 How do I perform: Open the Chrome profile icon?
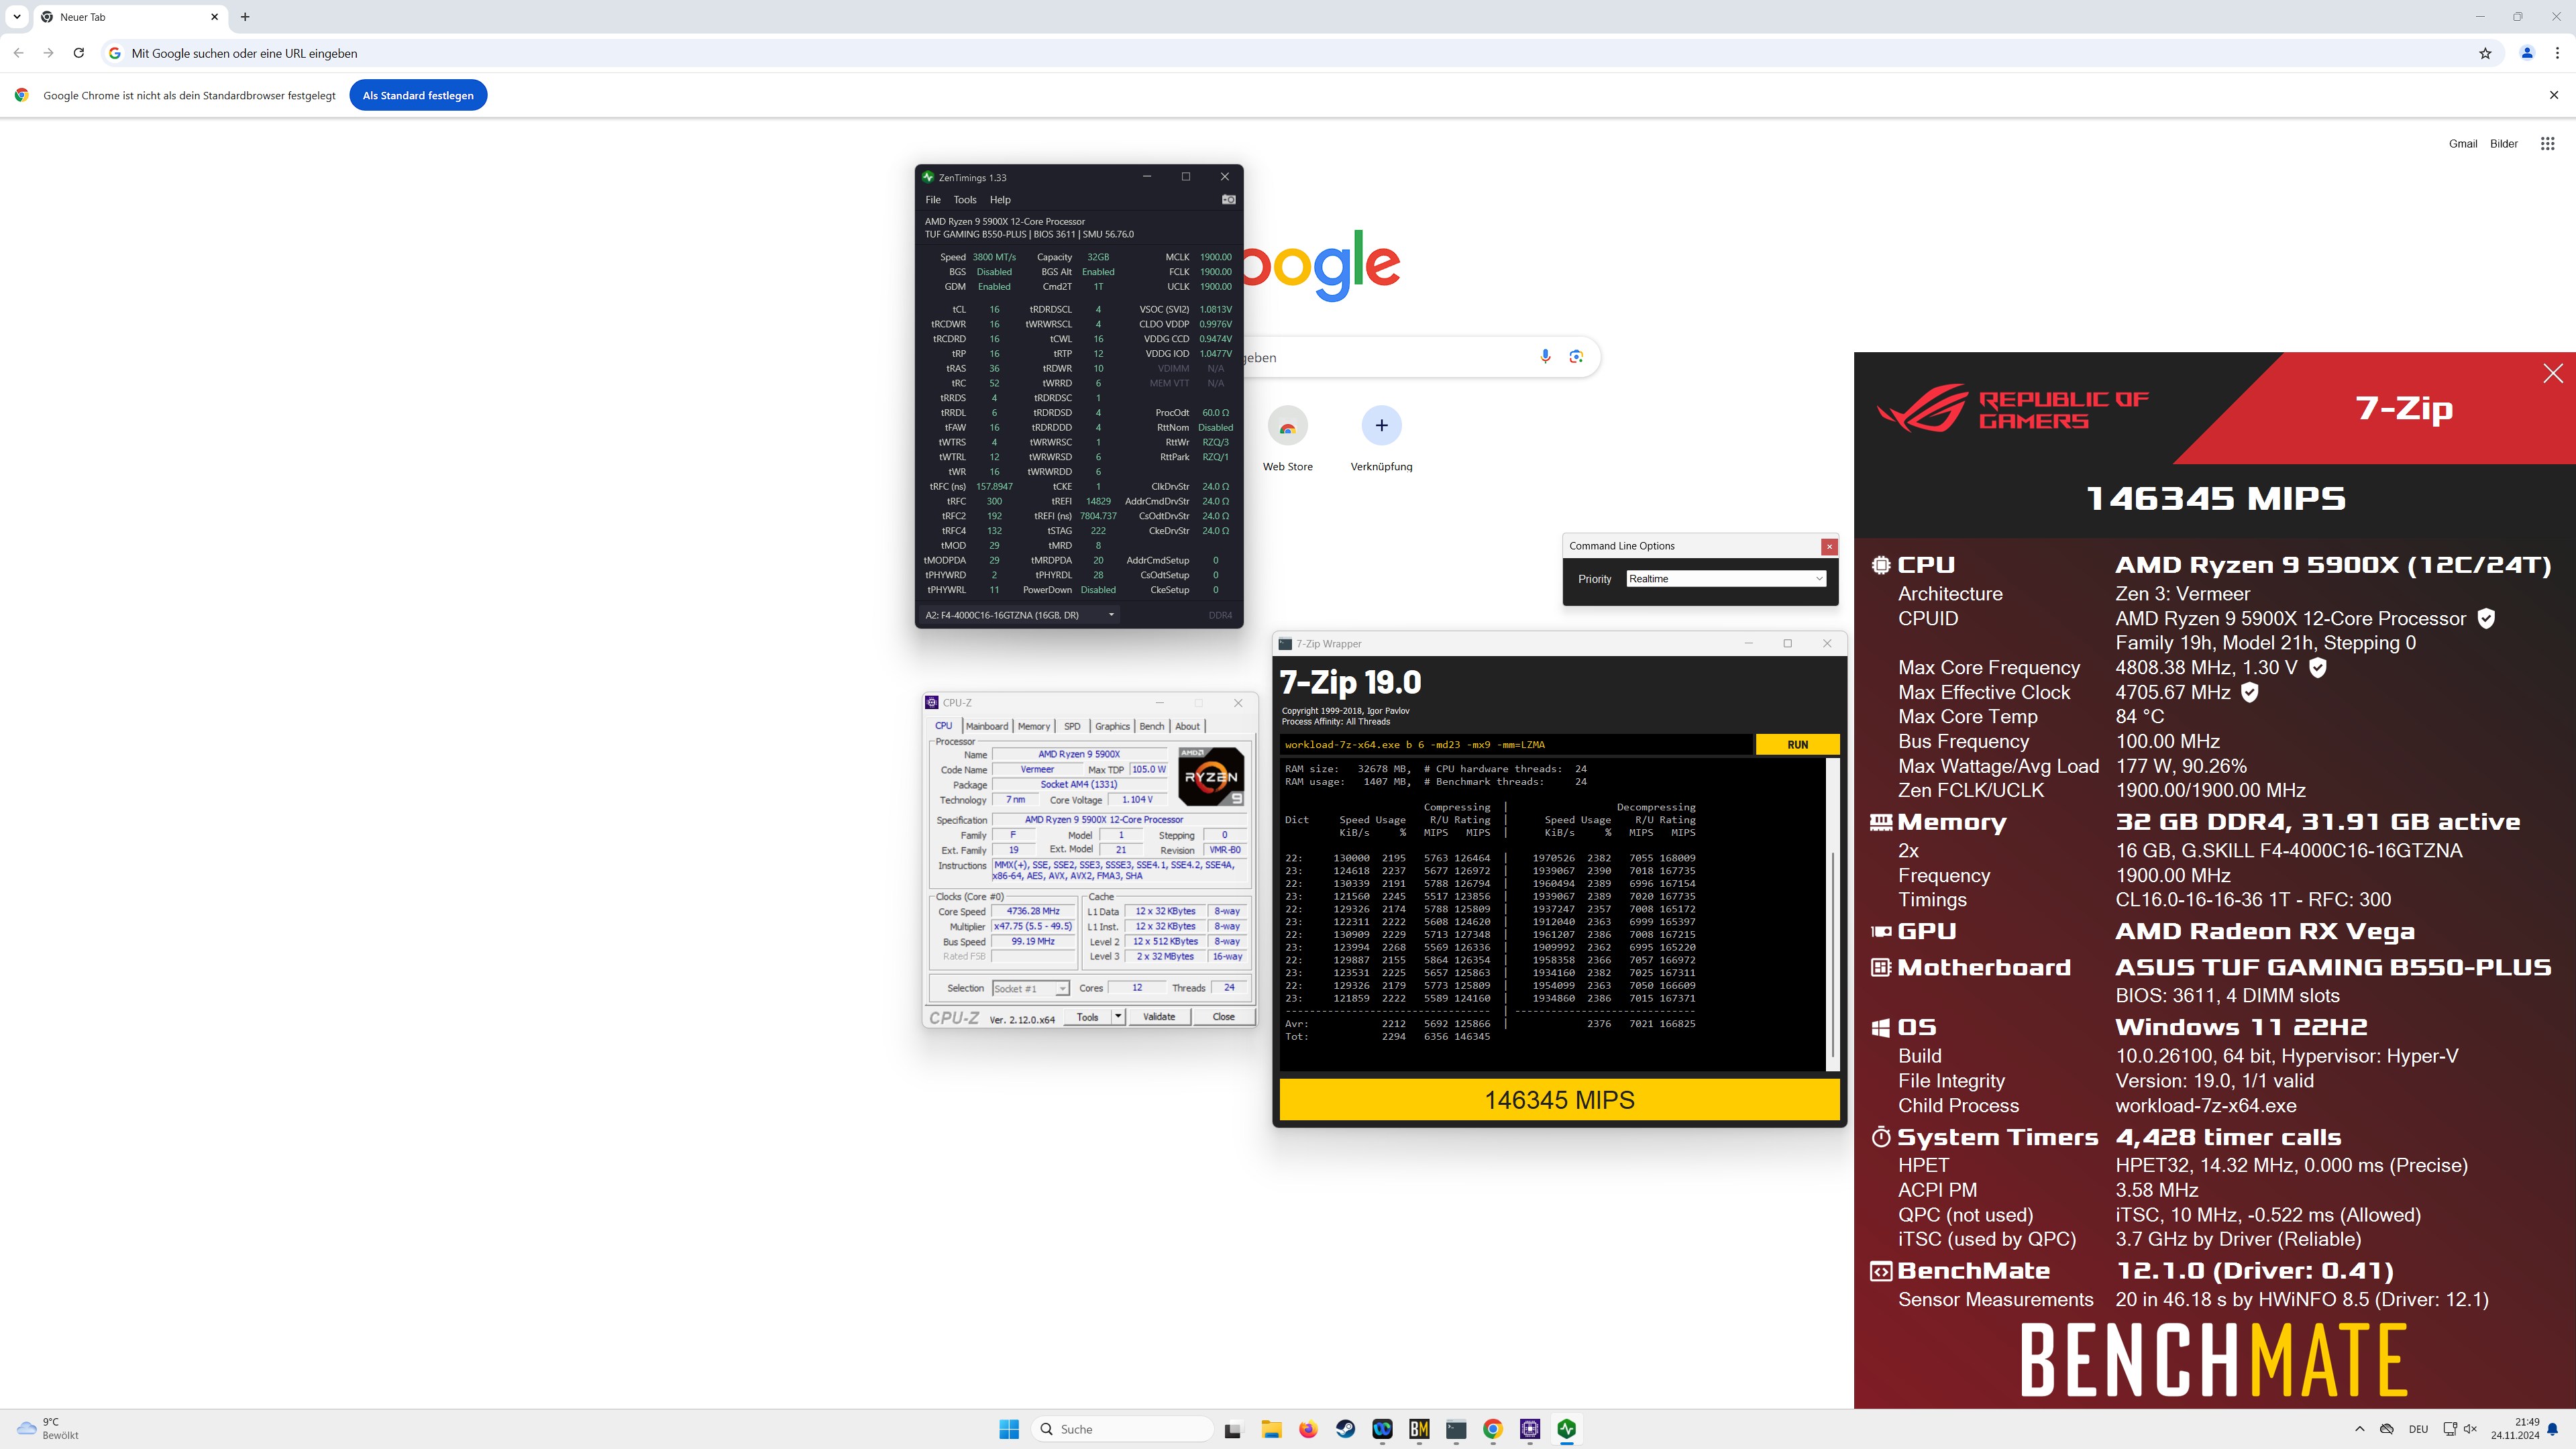point(2527,53)
